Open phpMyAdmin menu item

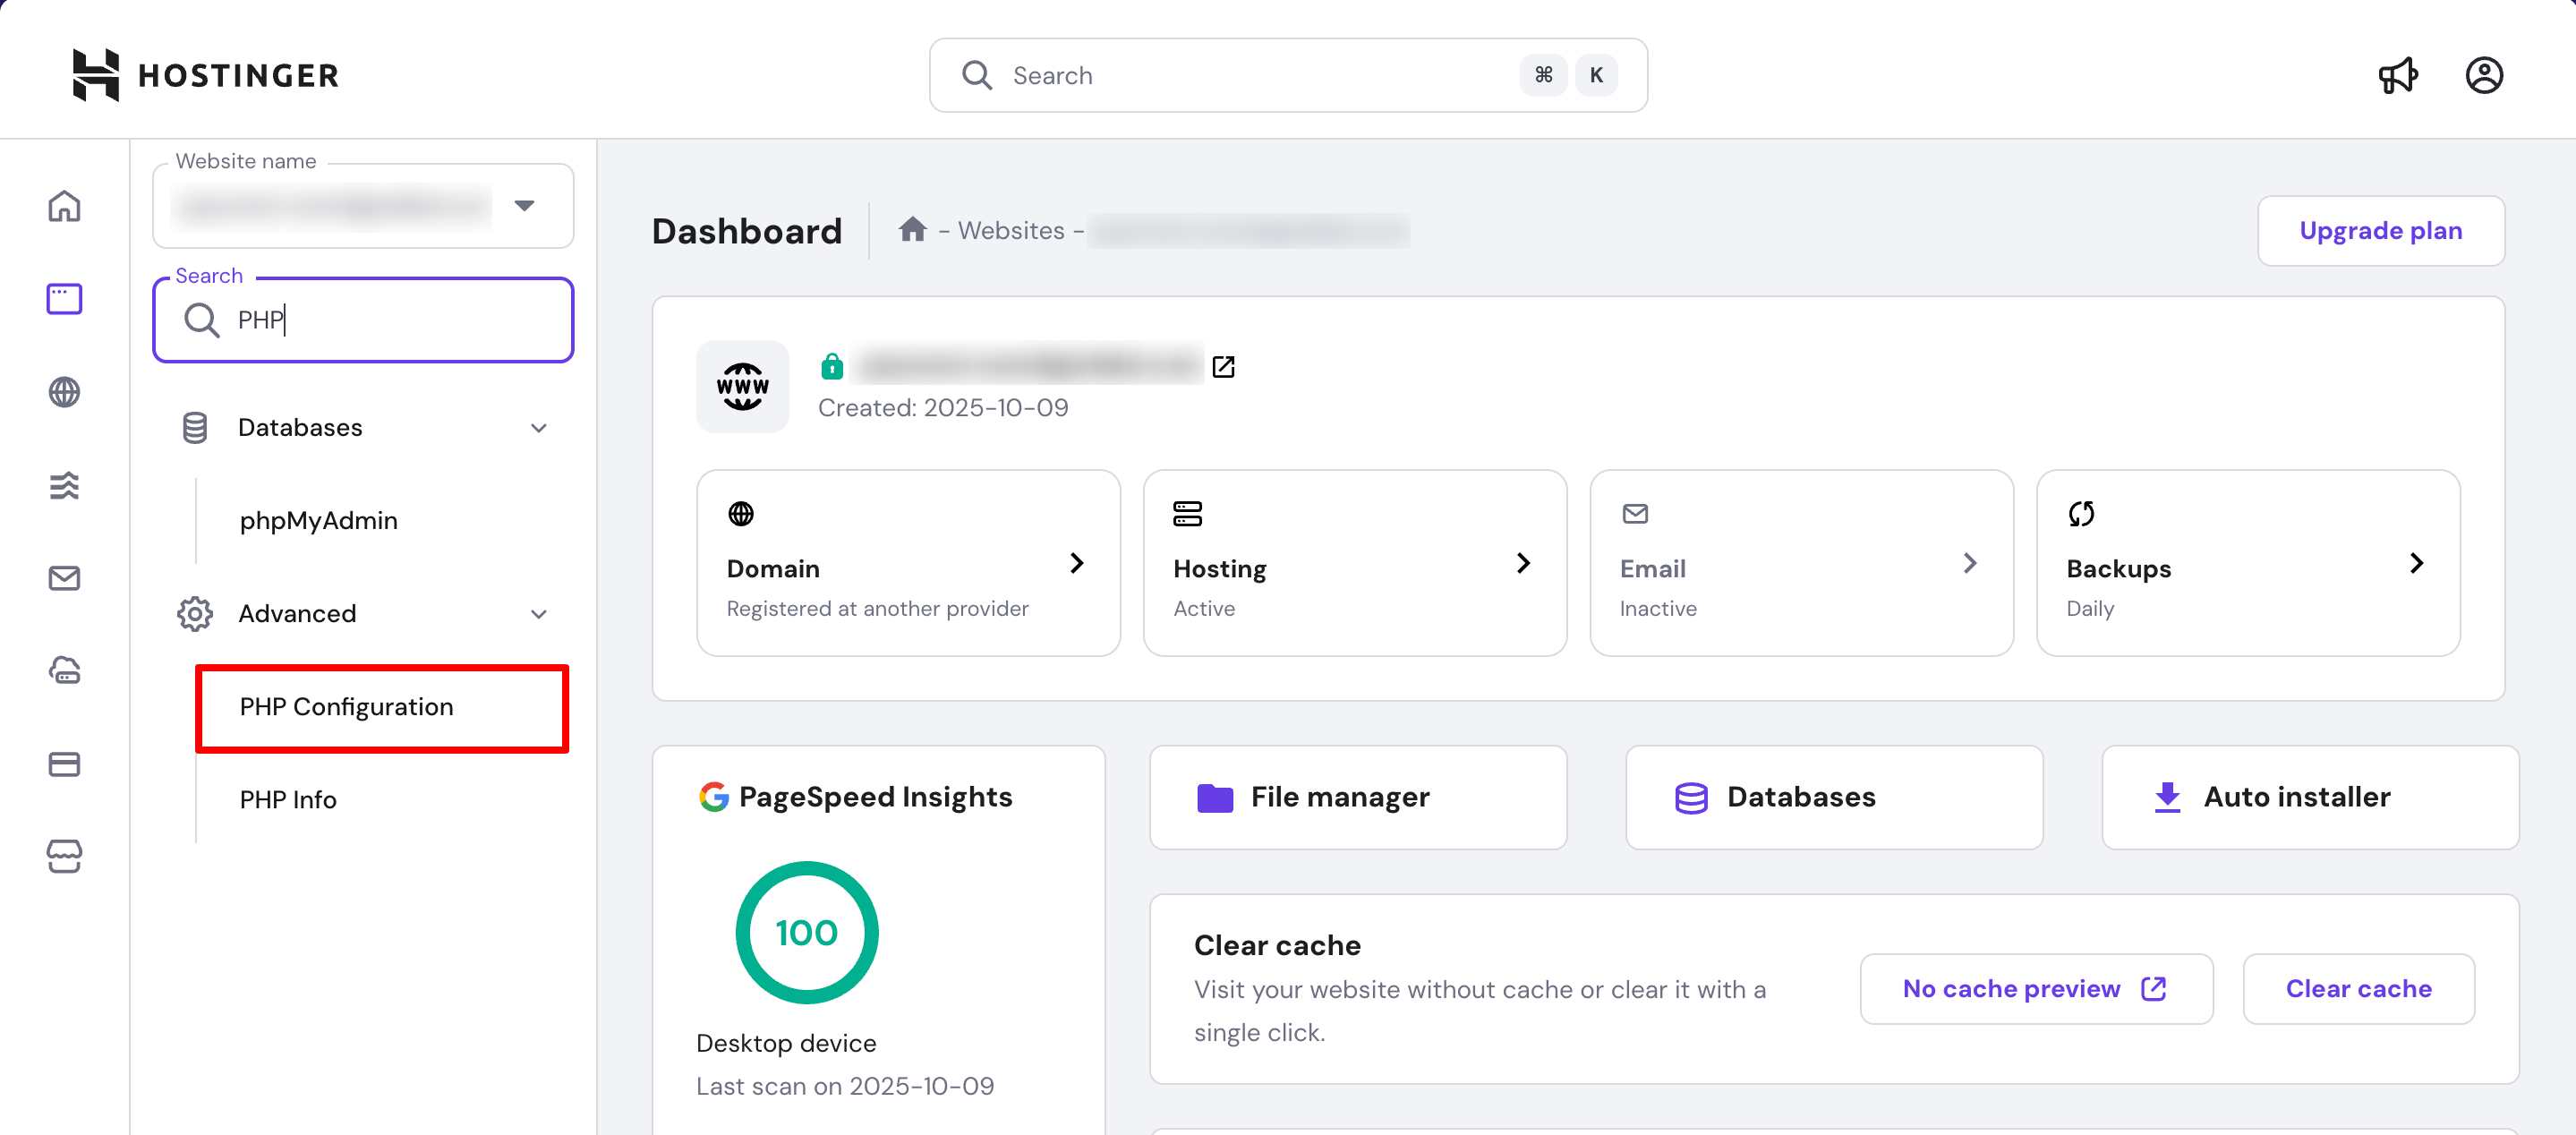coord(318,521)
